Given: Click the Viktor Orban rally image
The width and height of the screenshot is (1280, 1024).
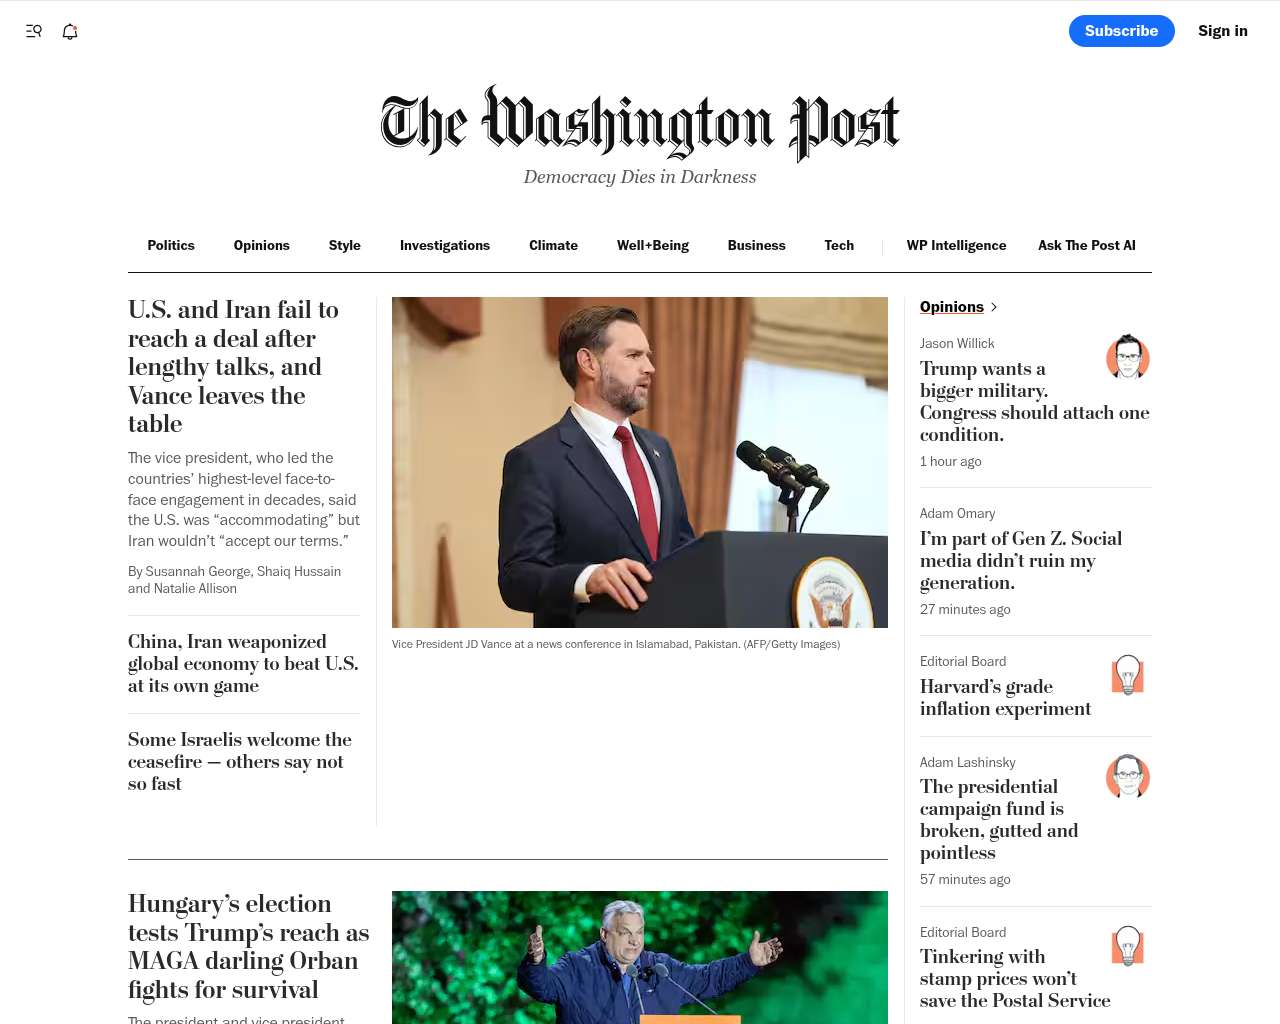Looking at the screenshot, I should 640,957.
